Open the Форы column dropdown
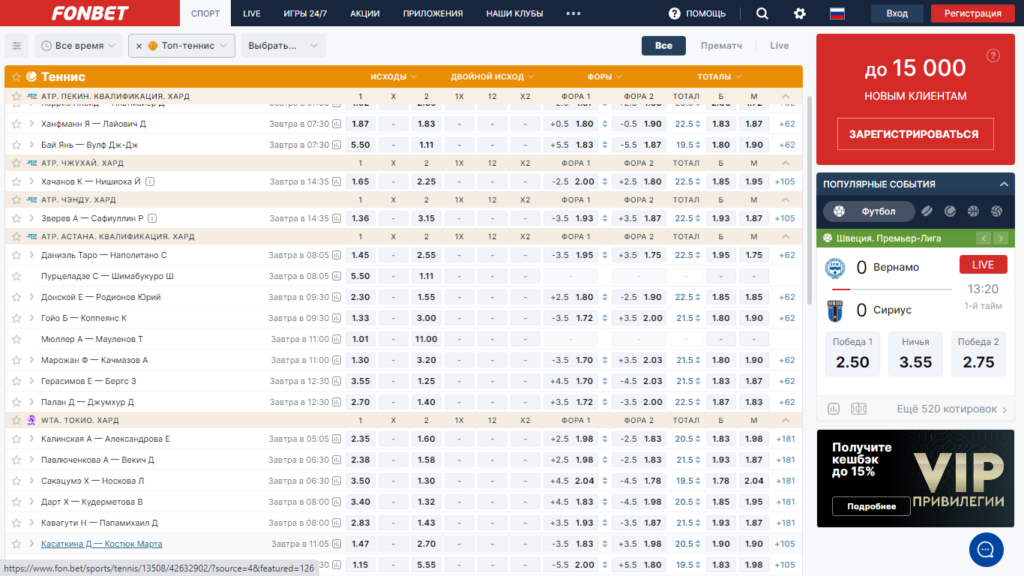Image resolution: width=1024 pixels, height=576 pixels. [604, 77]
